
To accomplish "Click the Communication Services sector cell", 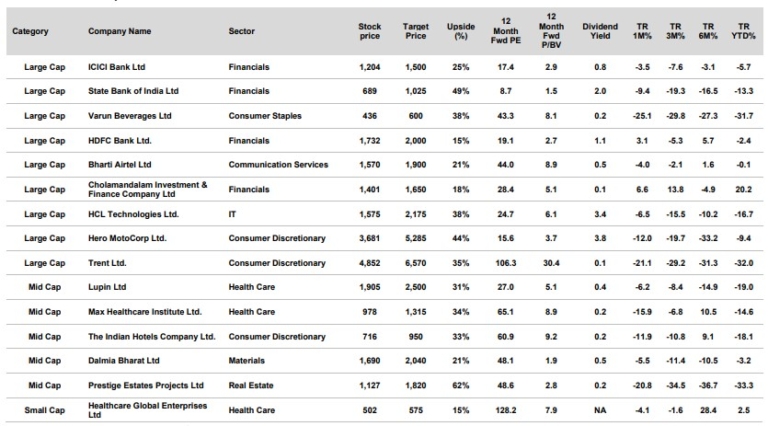I will click(278, 165).
